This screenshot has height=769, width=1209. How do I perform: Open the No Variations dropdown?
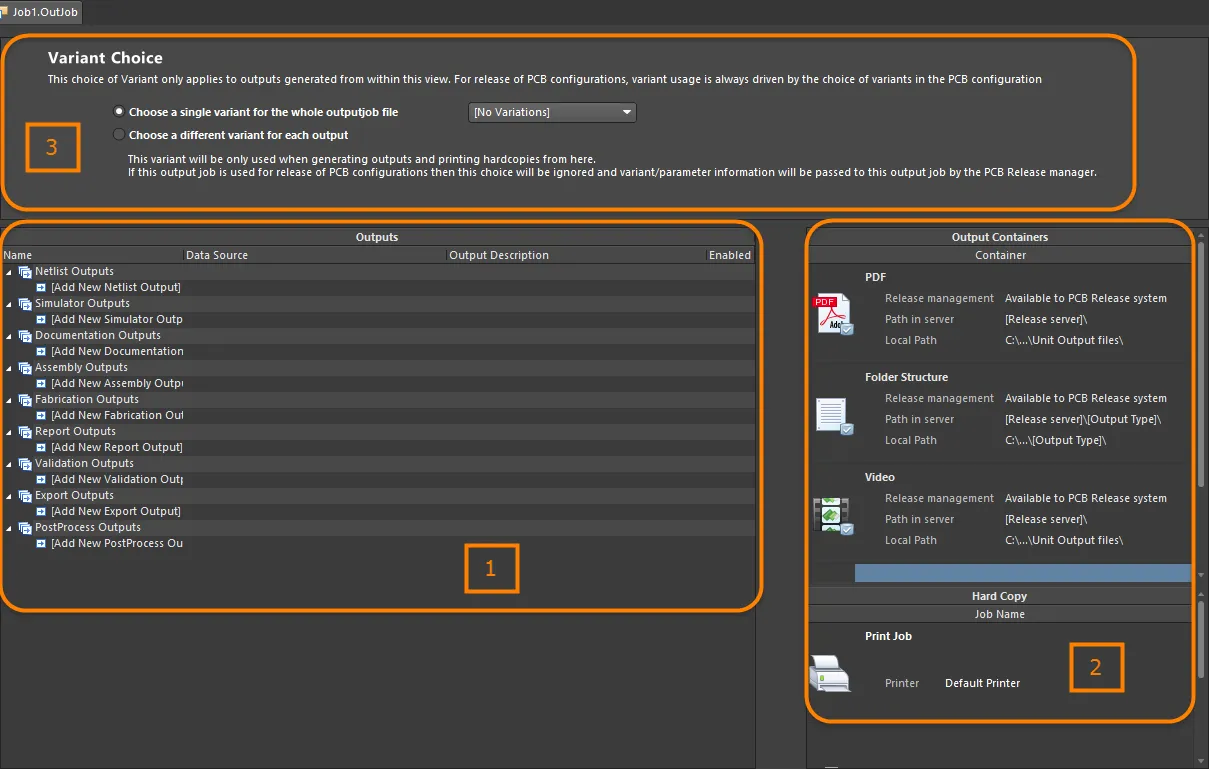pyautogui.click(x=552, y=112)
